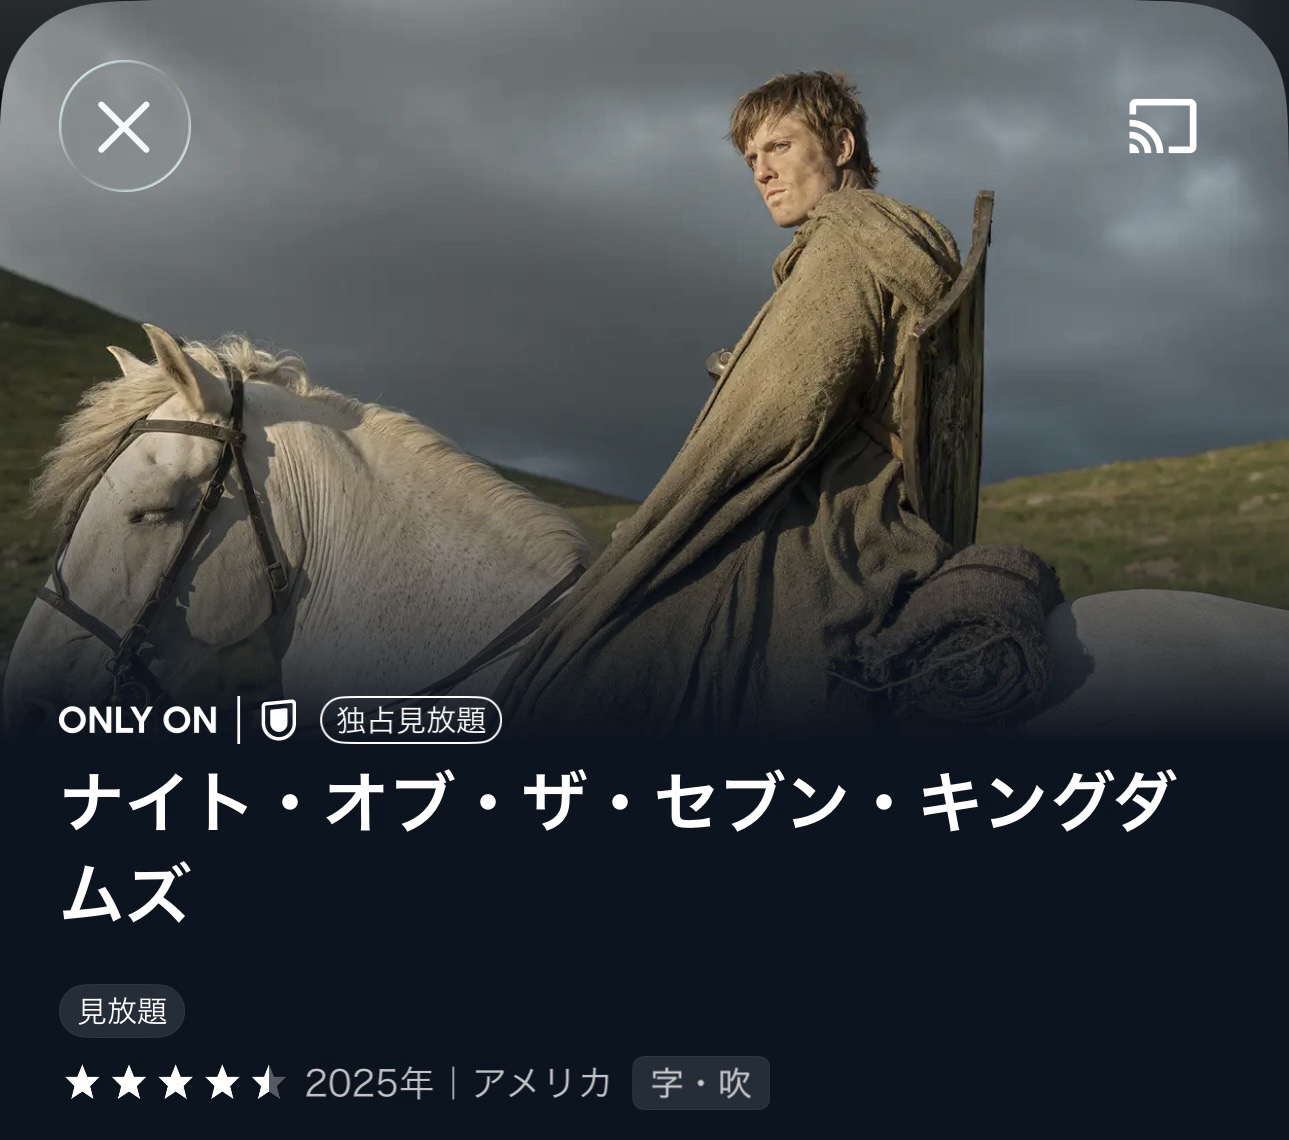Image resolution: width=1289 pixels, height=1140 pixels.
Task: Click the second rating star
Action: [x=128, y=1083]
